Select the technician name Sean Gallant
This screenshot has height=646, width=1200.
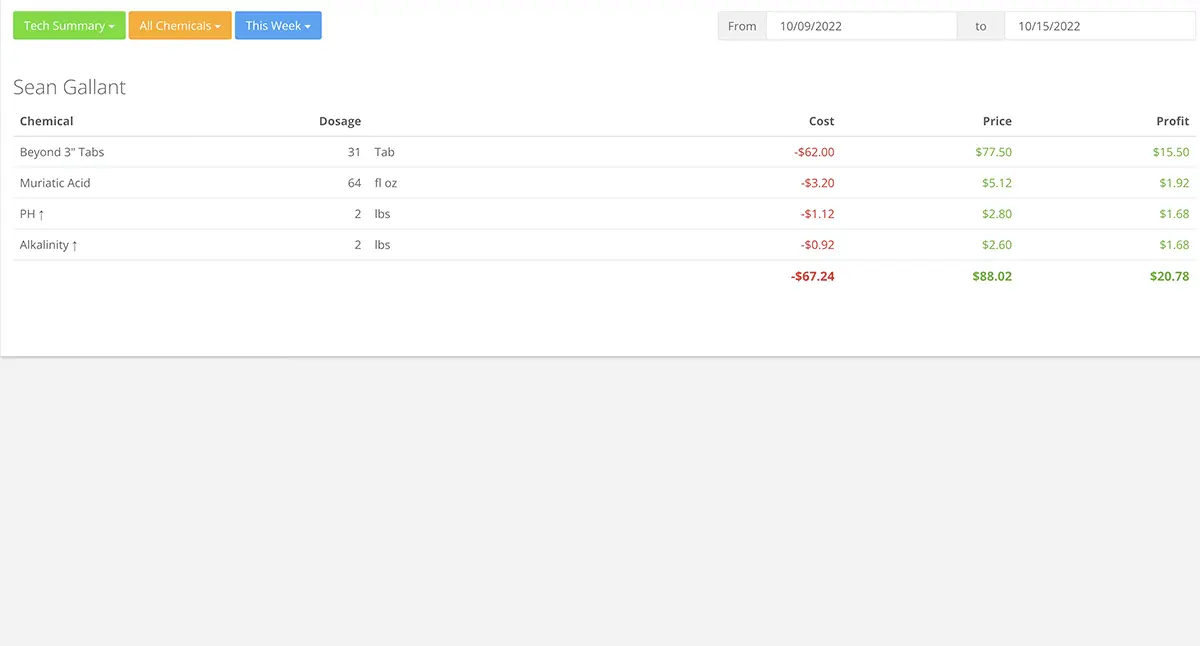(69, 87)
